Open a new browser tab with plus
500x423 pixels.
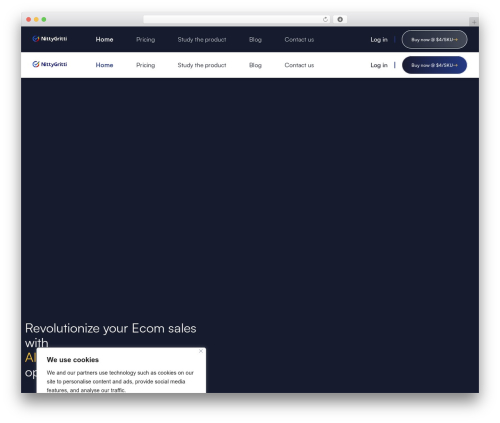click(x=474, y=22)
